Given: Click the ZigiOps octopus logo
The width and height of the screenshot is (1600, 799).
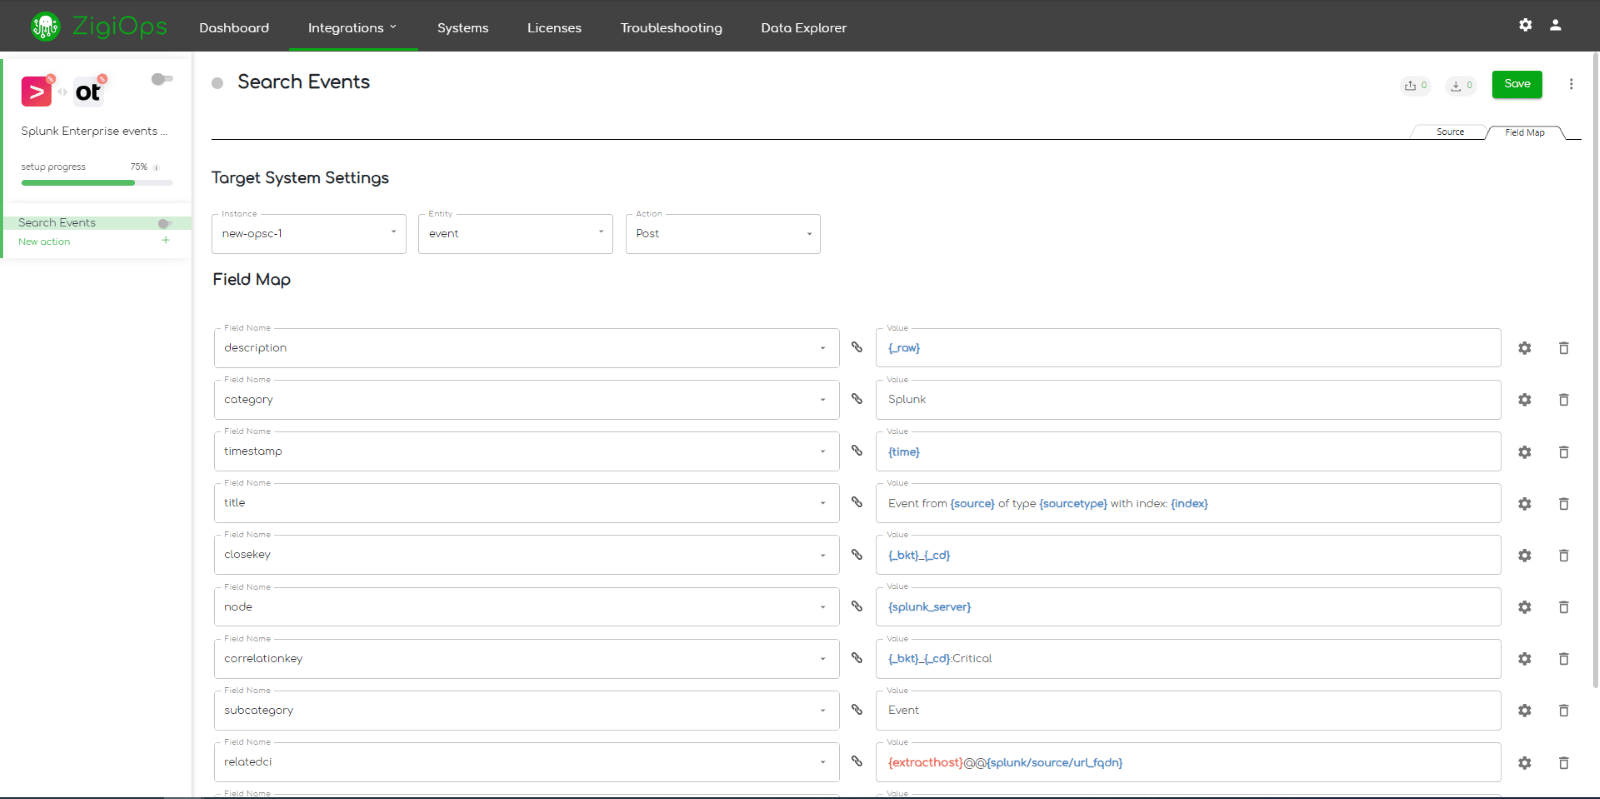Looking at the screenshot, I should 45,26.
